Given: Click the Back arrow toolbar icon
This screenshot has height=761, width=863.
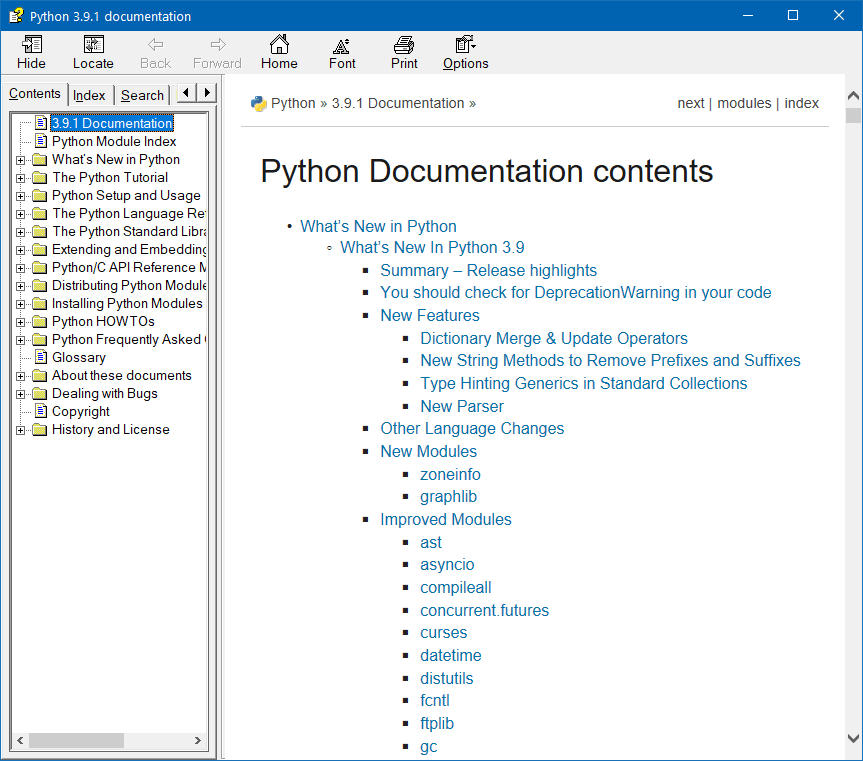Looking at the screenshot, I should [156, 44].
